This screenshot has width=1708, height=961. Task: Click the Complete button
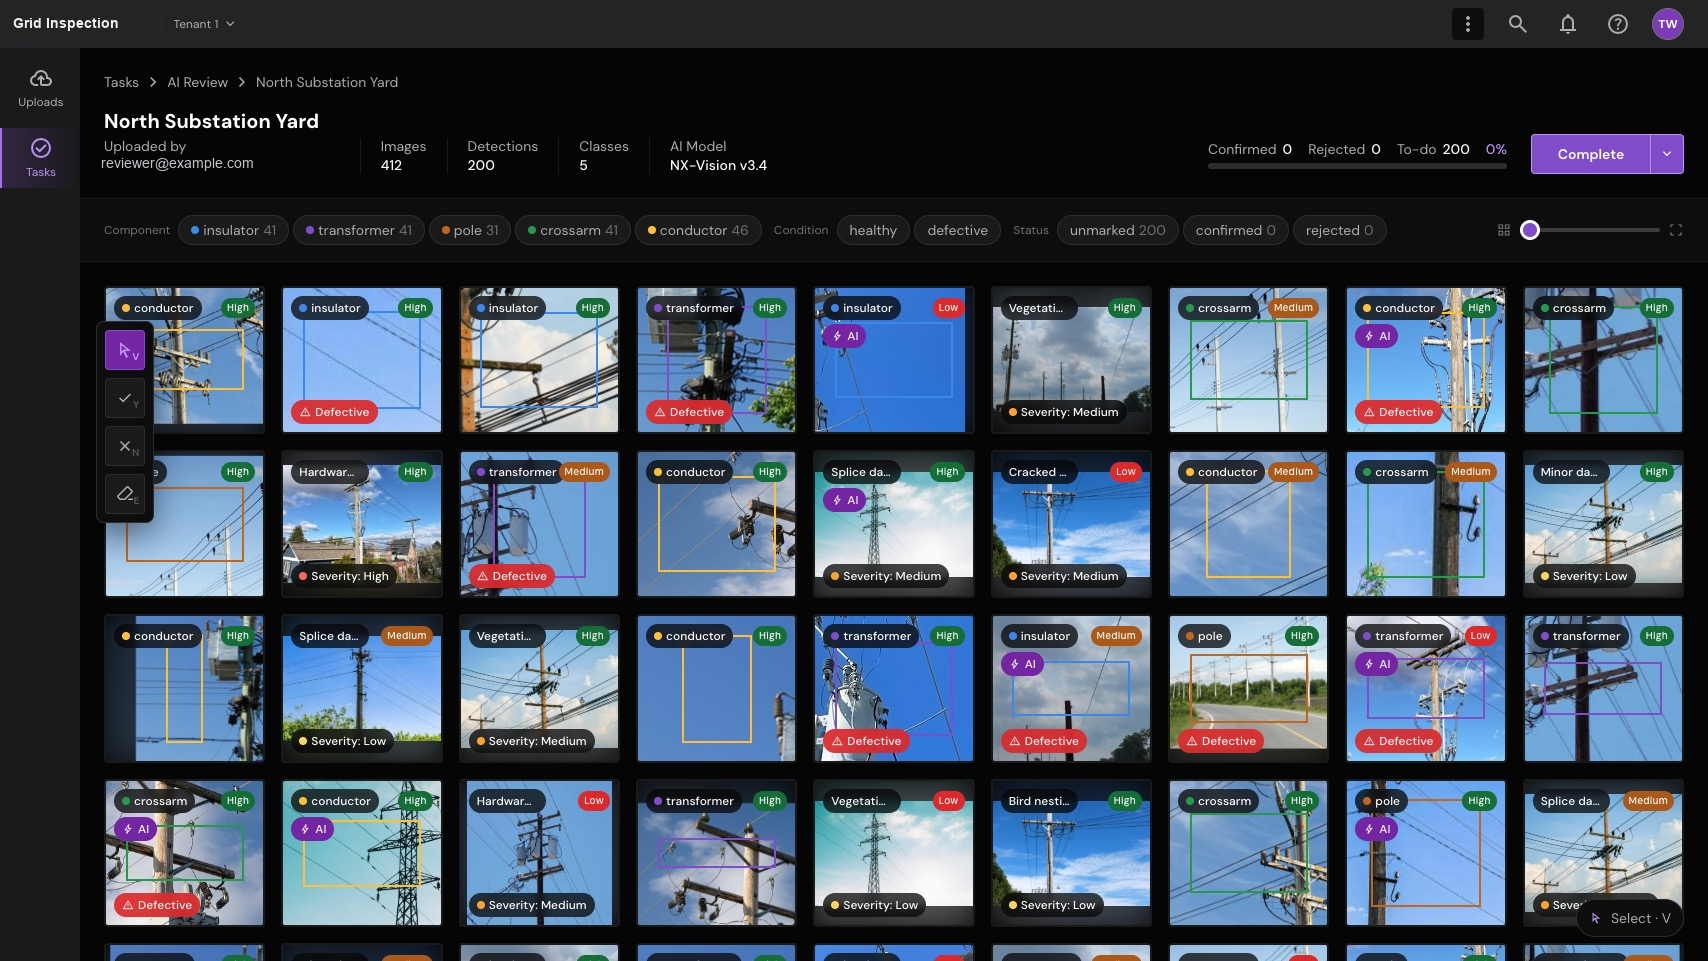click(x=1590, y=154)
